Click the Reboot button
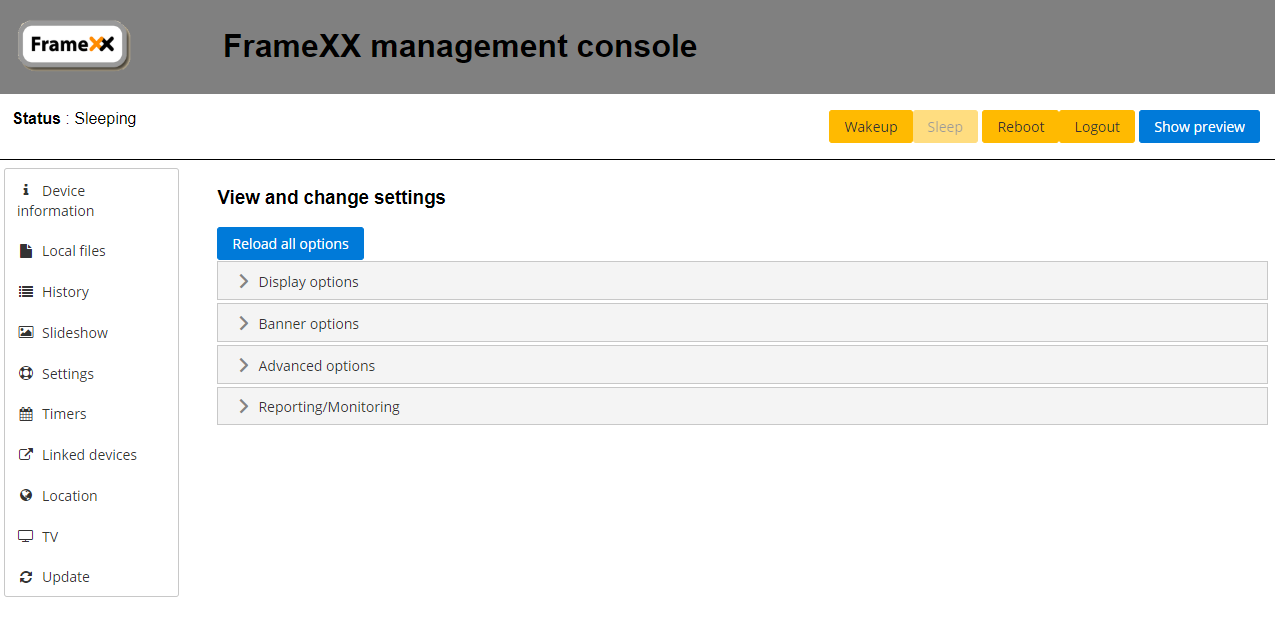1275x621 pixels. tap(1020, 127)
